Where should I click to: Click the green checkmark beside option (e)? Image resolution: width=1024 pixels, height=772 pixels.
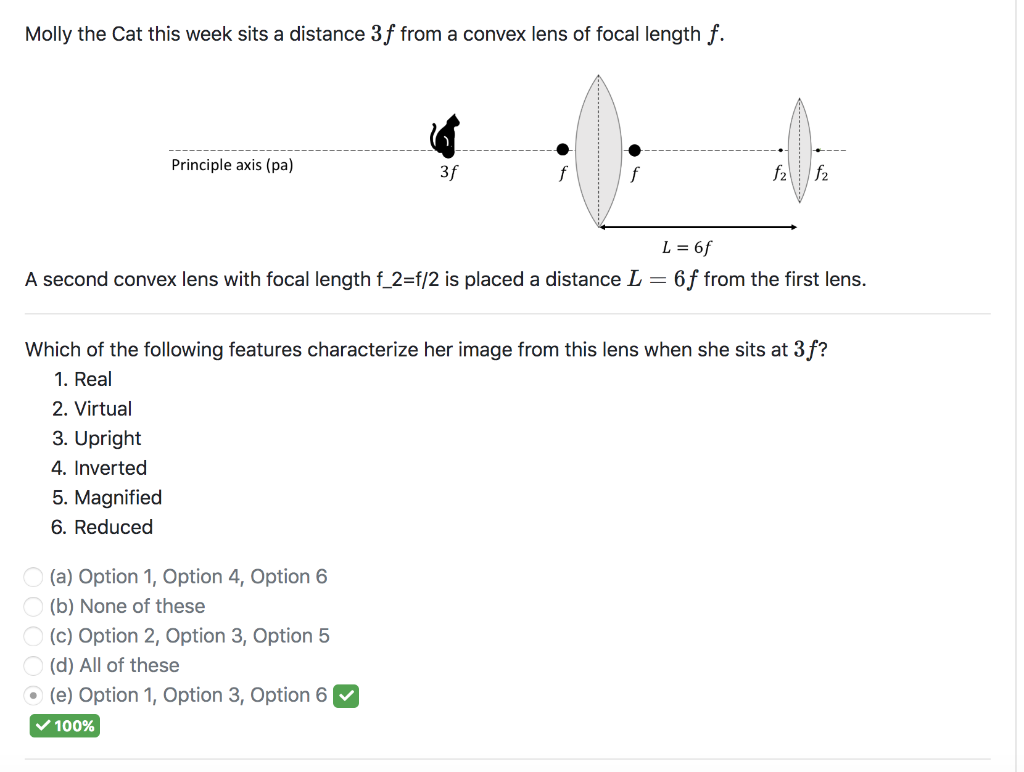346,694
